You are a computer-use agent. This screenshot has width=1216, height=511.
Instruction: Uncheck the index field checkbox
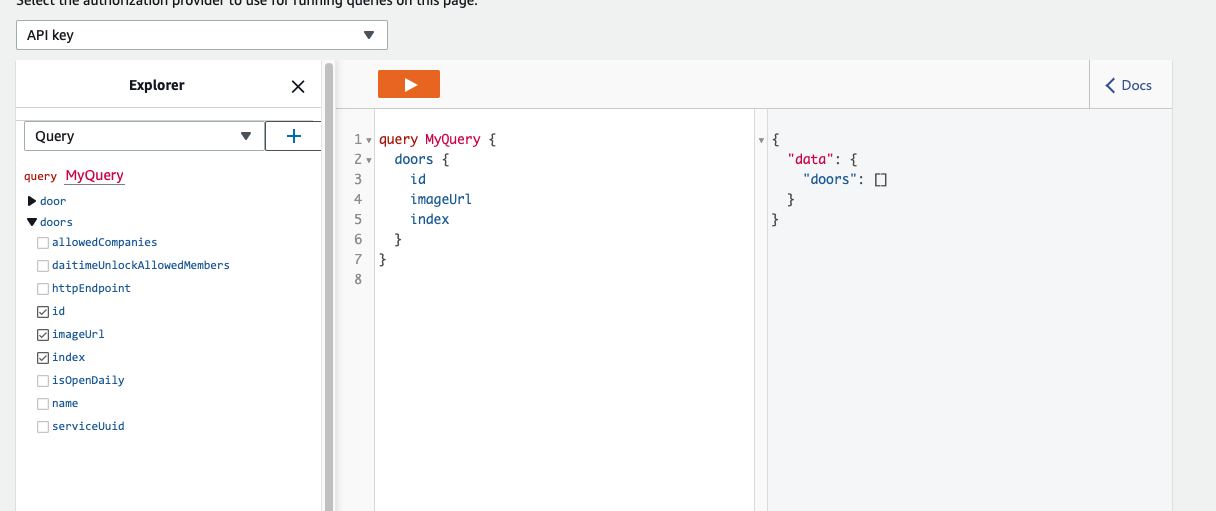click(x=42, y=358)
